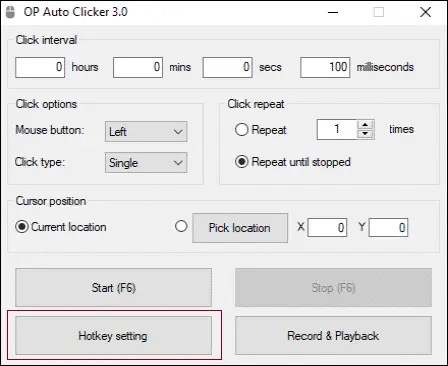Click the X coordinate field
Screen dimensions: 448x366
point(327,228)
